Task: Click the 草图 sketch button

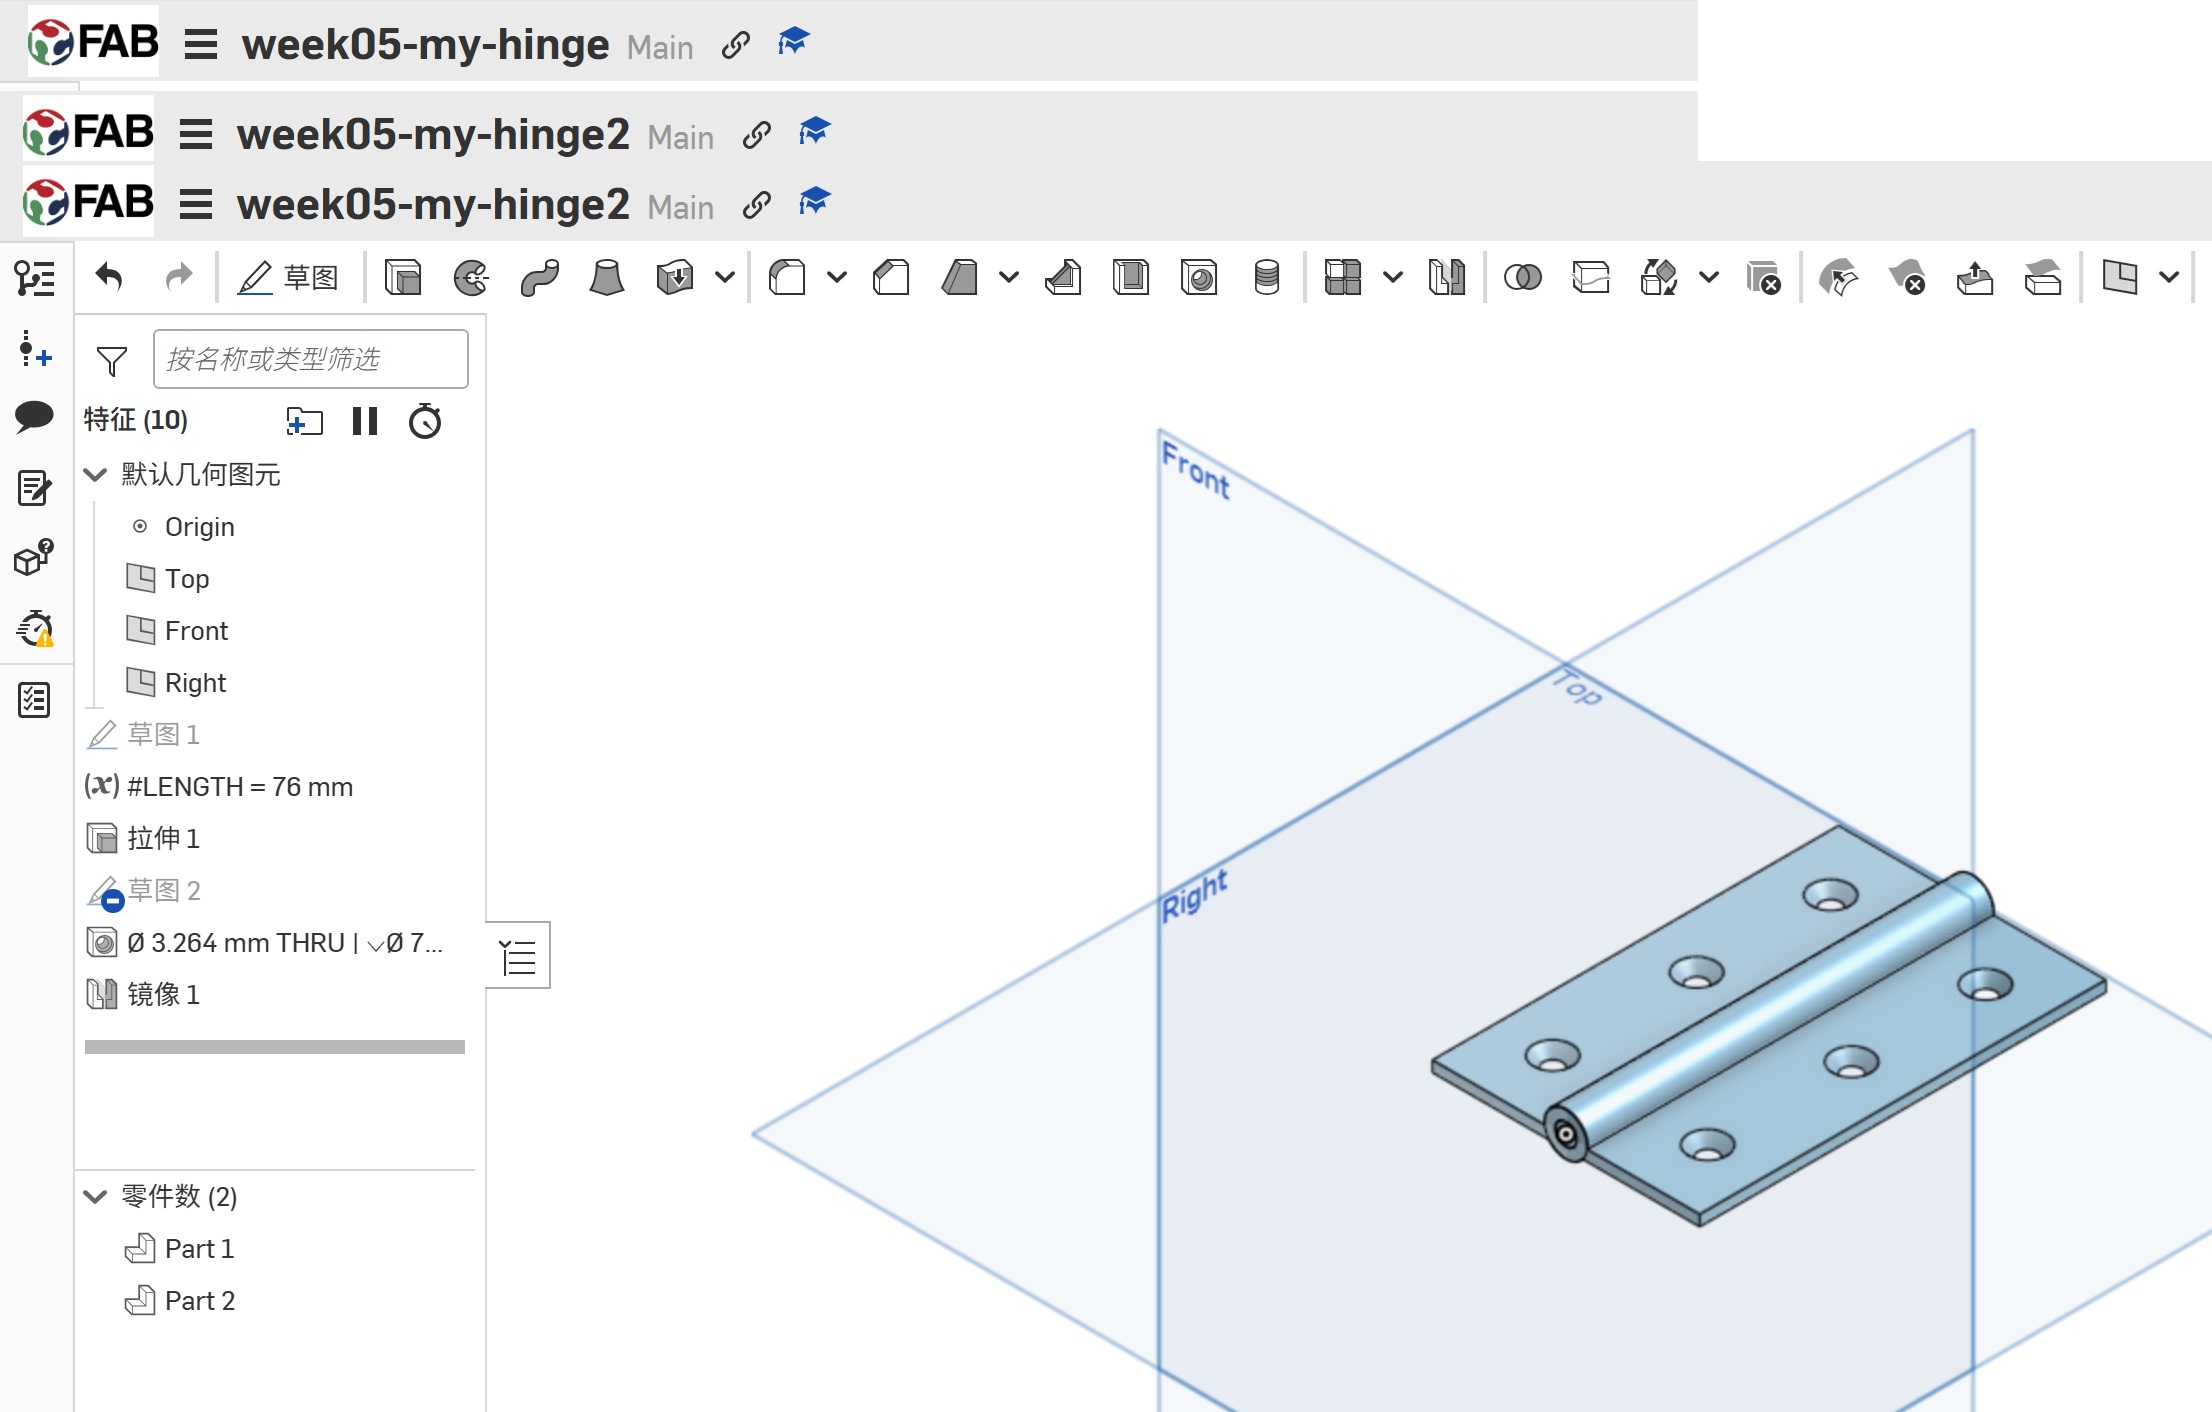Action: (x=288, y=277)
